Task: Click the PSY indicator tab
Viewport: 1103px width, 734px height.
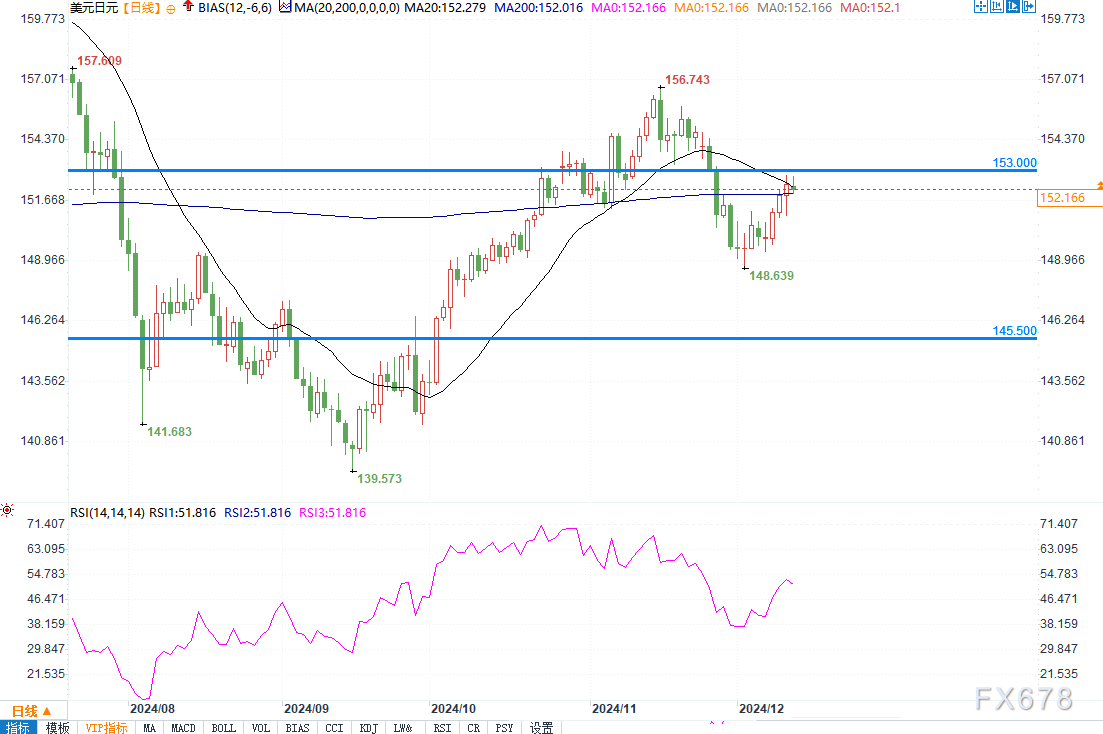Action: [x=507, y=727]
